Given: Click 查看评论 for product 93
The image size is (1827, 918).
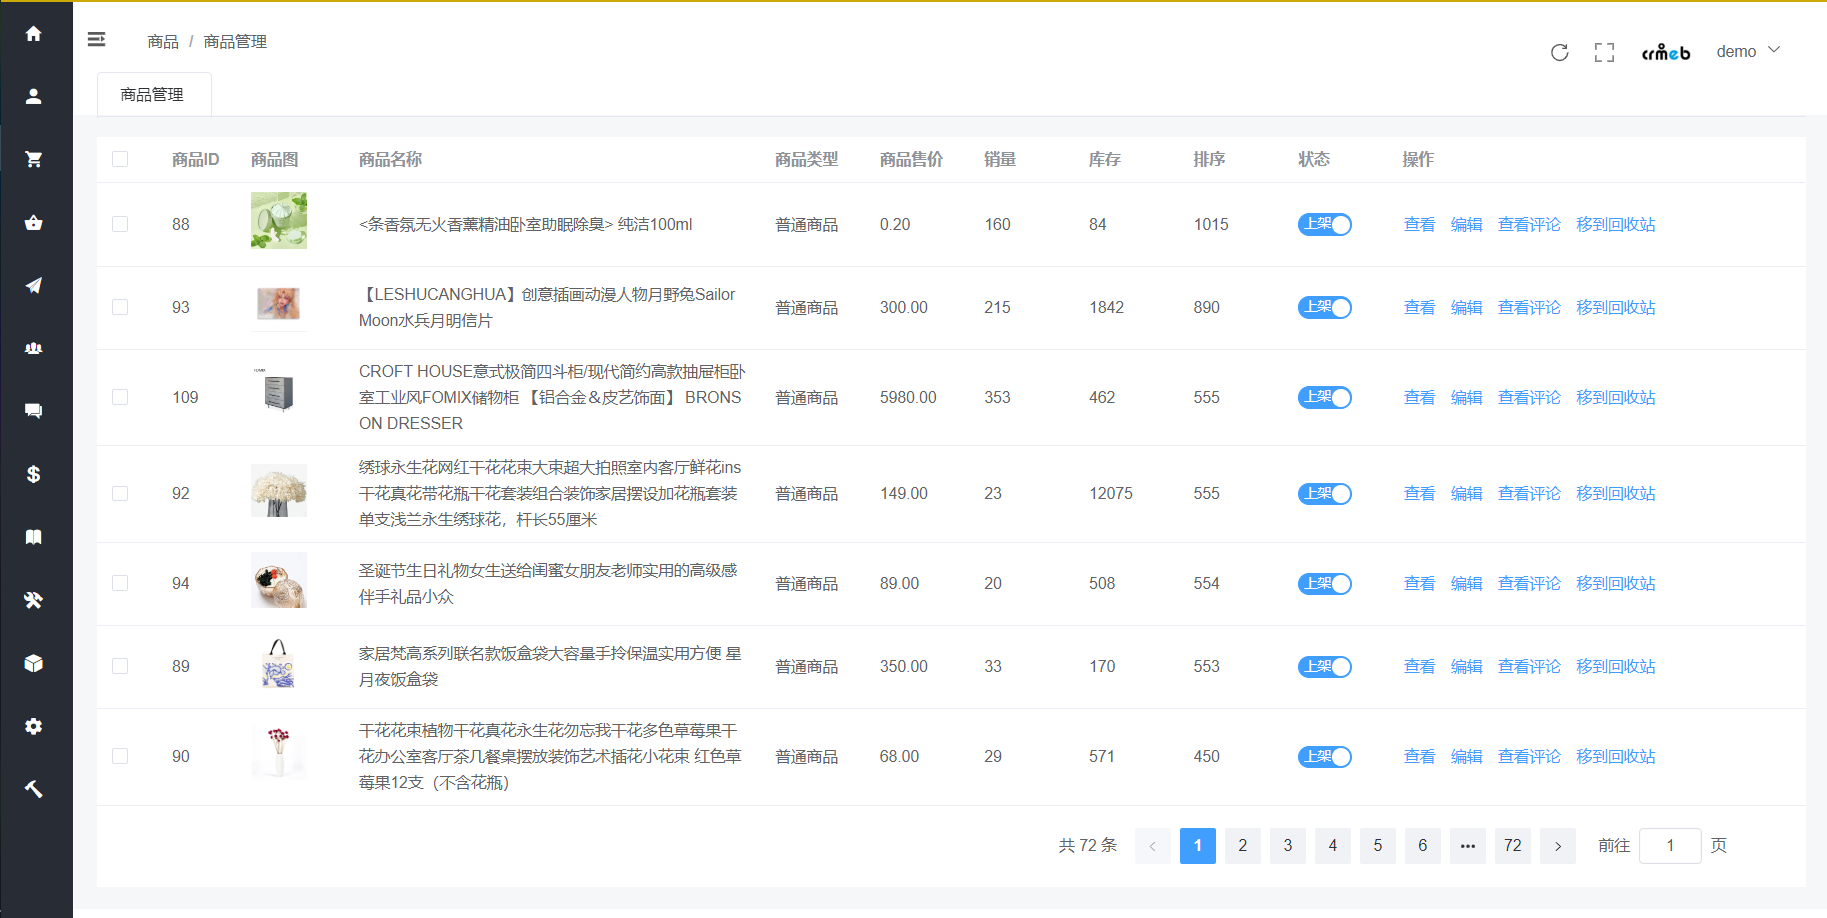Looking at the screenshot, I should 1529,307.
